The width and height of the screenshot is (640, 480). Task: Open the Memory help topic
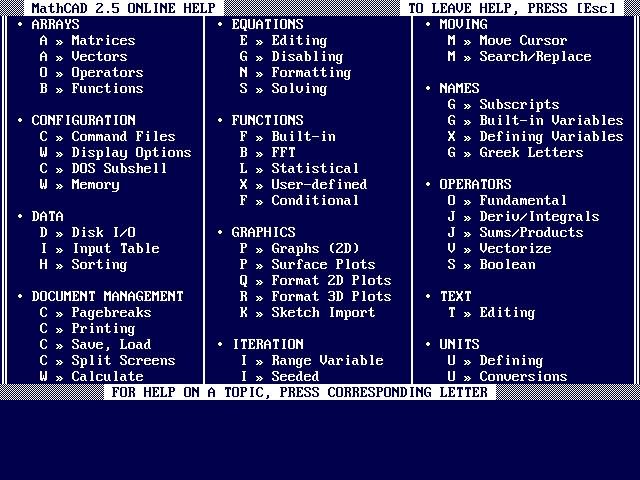click(x=96, y=184)
